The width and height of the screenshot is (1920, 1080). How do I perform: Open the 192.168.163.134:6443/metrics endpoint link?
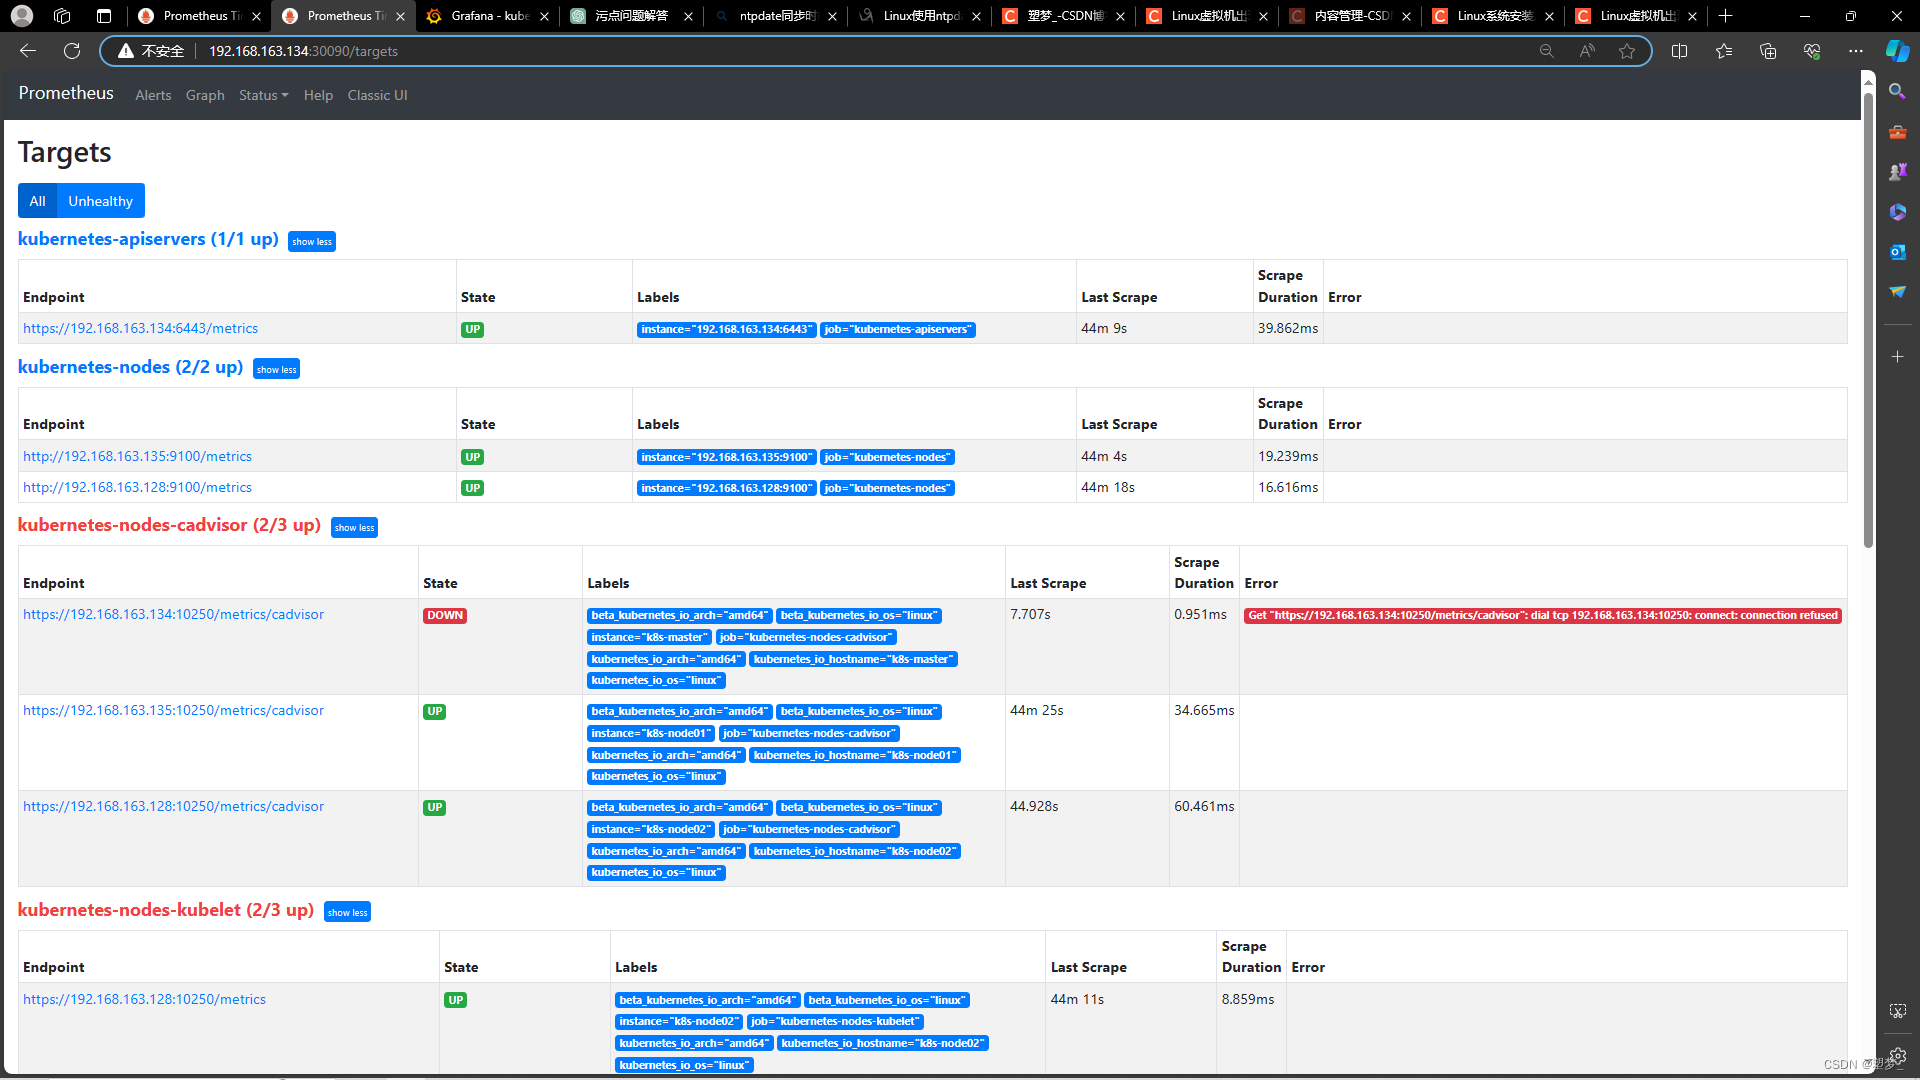point(140,328)
